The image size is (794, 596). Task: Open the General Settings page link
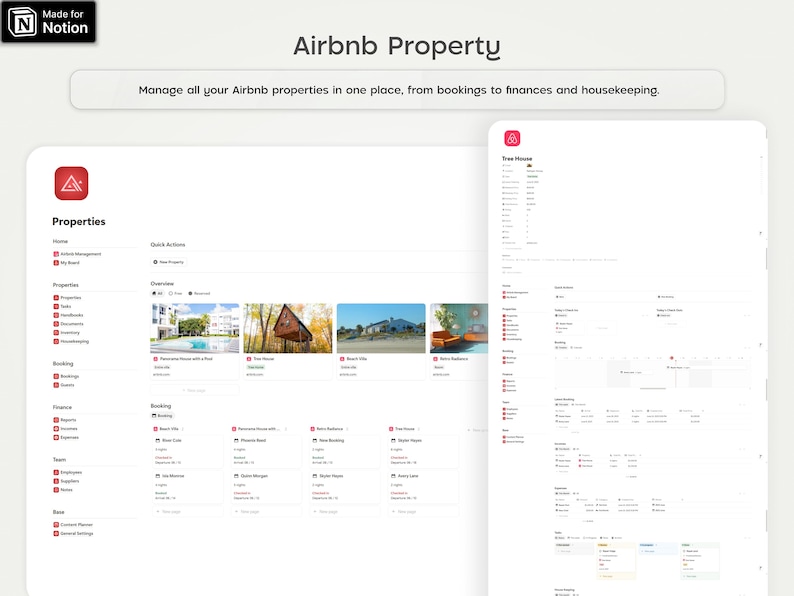[76, 534]
